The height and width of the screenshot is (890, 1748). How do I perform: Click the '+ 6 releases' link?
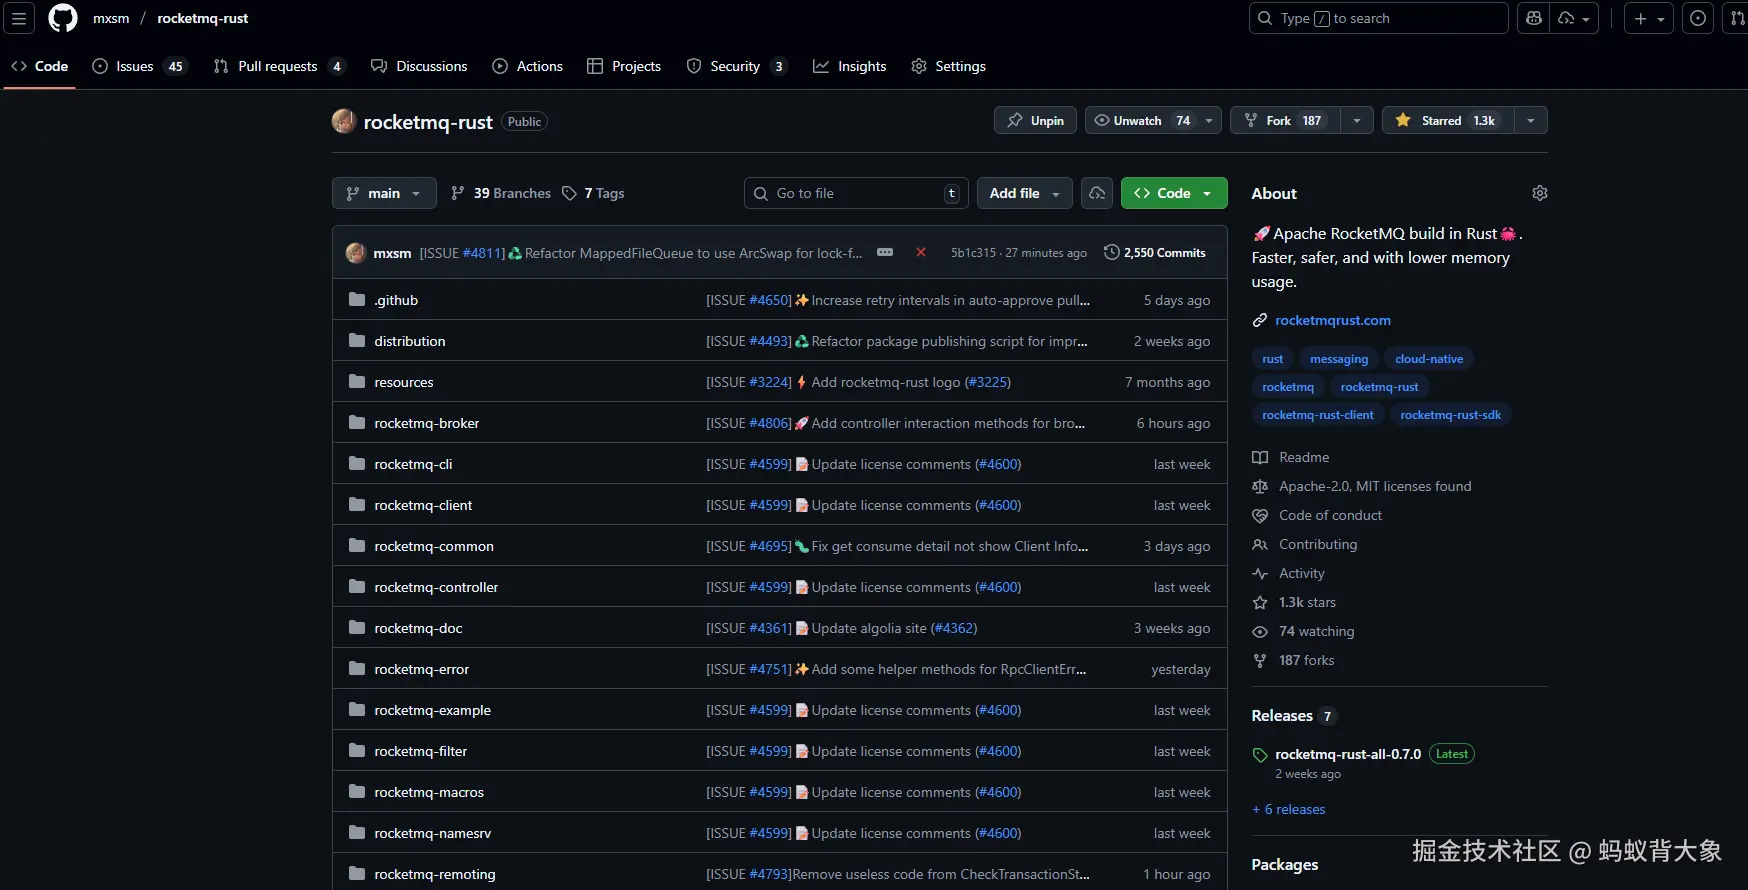click(1289, 809)
